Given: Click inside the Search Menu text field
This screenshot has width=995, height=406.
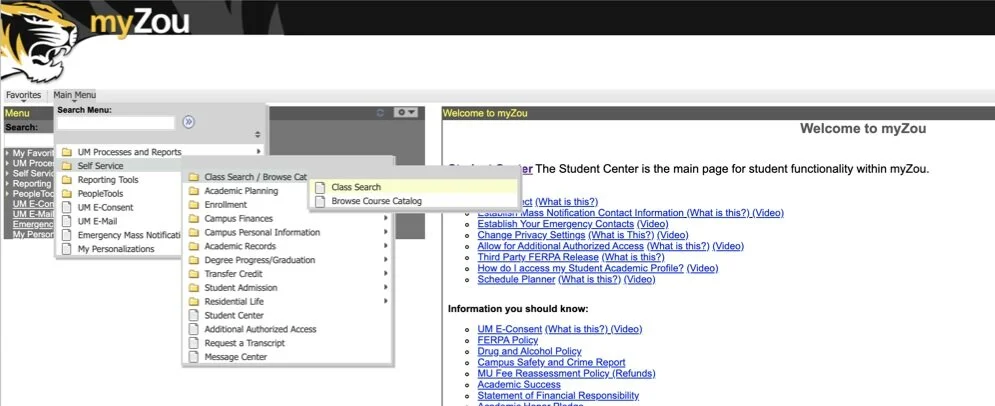Looking at the screenshot, I should tap(116, 122).
